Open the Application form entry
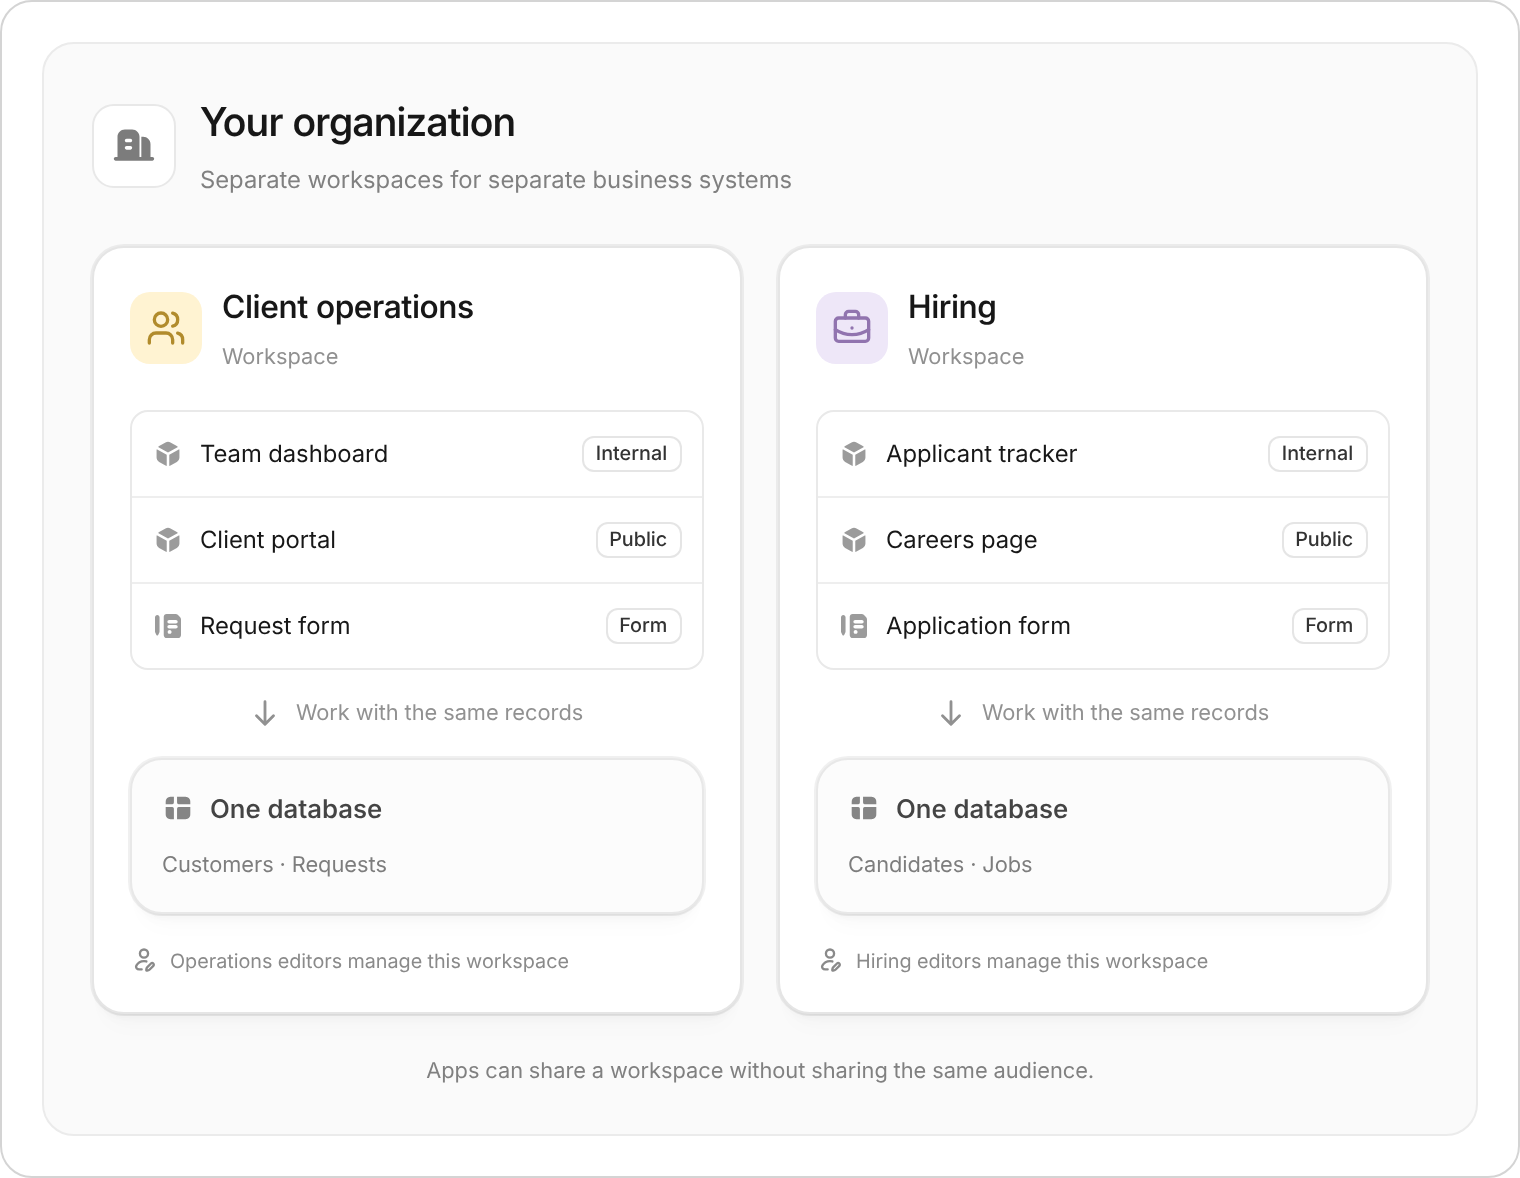 point(1103,626)
